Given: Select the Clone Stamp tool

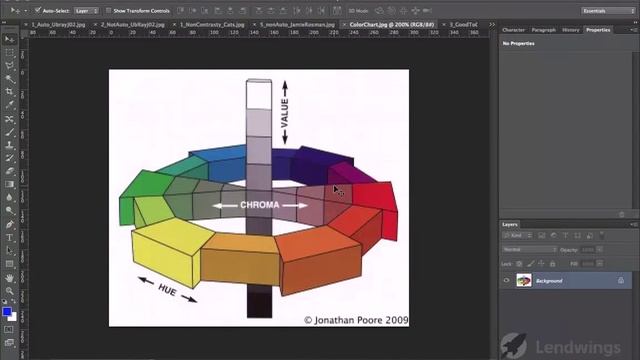Looking at the screenshot, I should click(9, 145).
